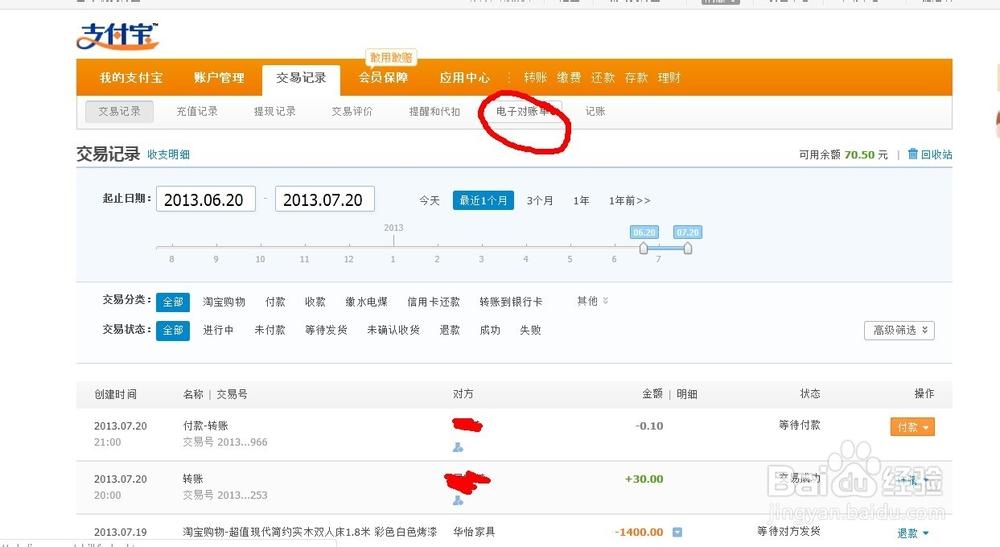Click the +30.00 amount
This screenshot has height=547, width=1000.
tap(644, 479)
